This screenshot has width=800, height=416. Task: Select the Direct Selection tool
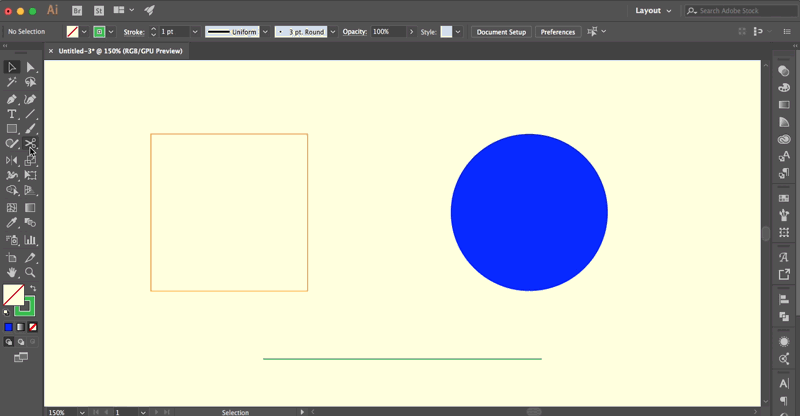30,67
